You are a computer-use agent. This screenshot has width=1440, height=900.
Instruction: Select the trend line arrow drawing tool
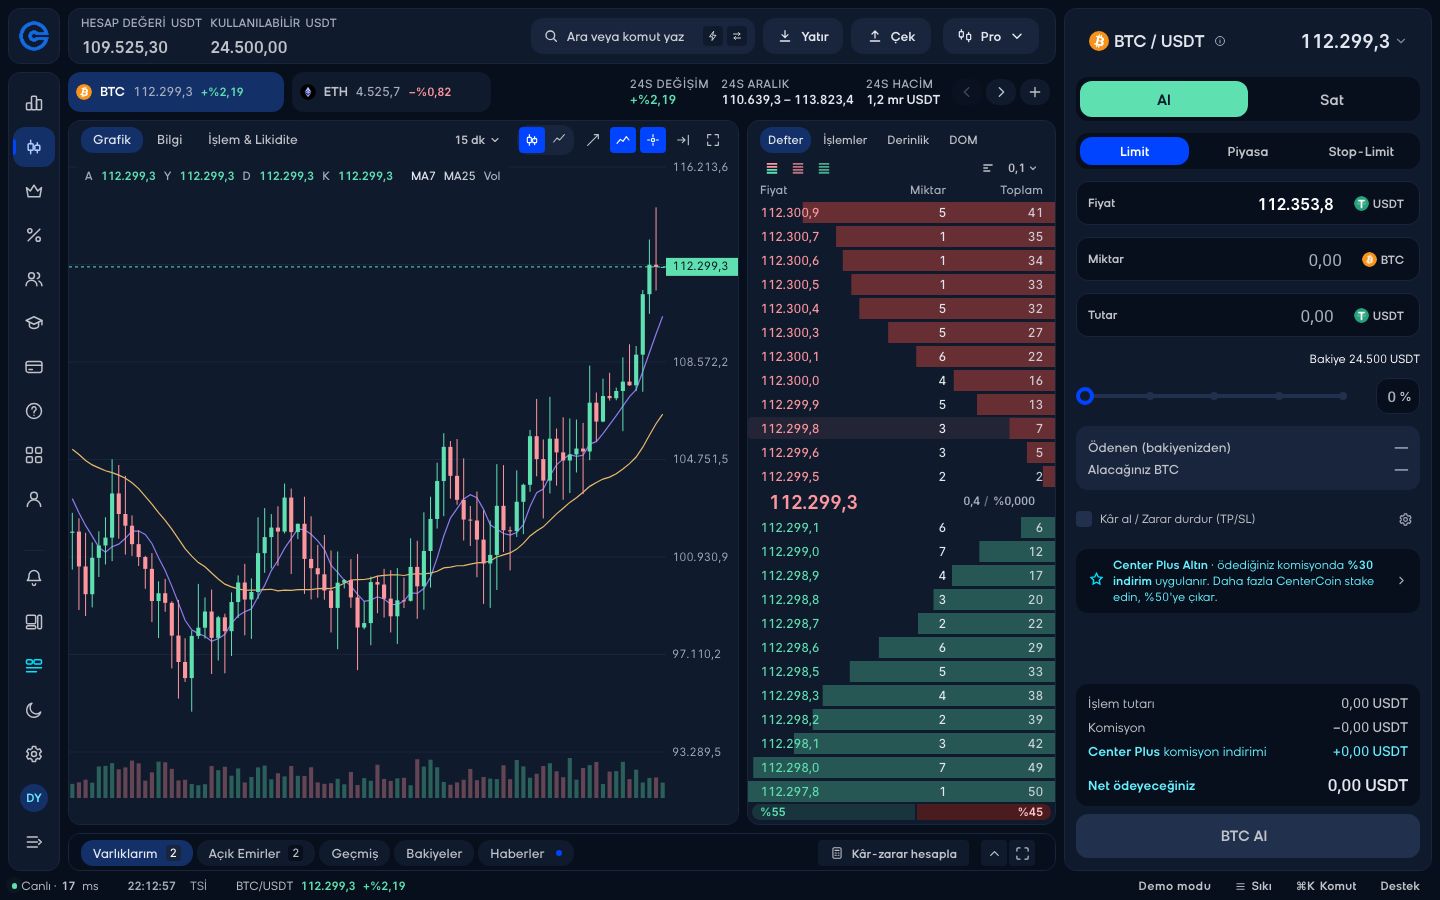click(x=593, y=140)
